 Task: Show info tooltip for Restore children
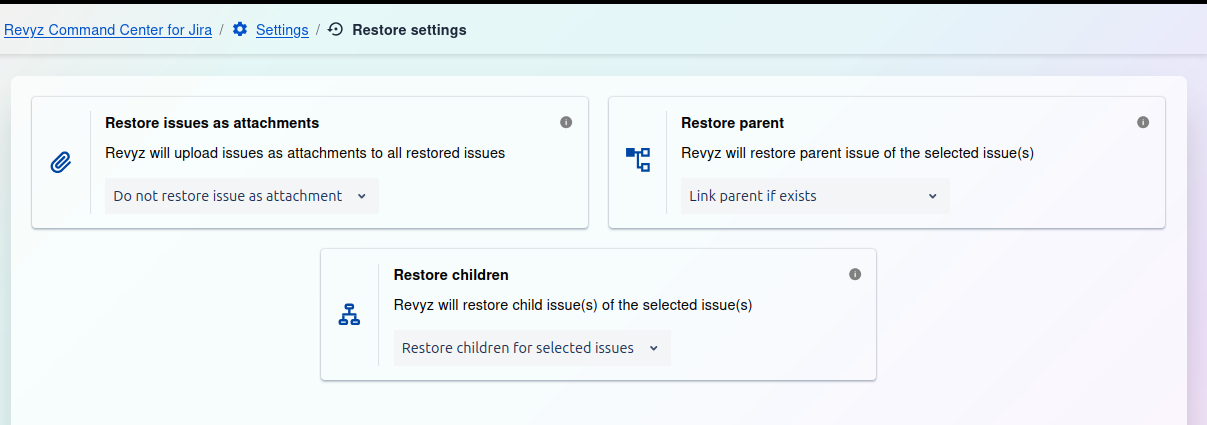[x=855, y=274]
